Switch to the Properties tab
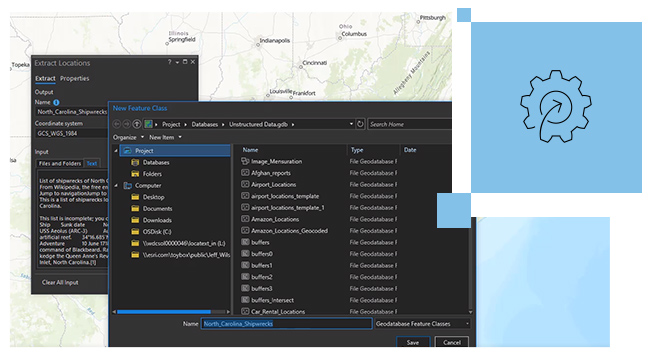The height and width of the screenshot is (361, 664). 75,78
